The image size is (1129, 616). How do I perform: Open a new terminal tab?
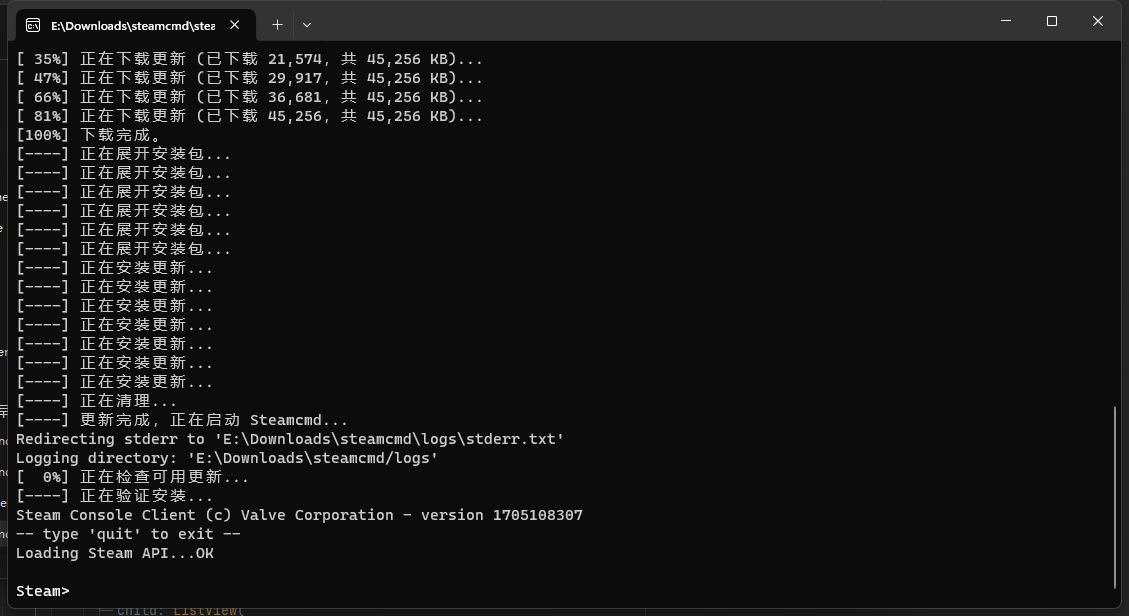(277, 24)
